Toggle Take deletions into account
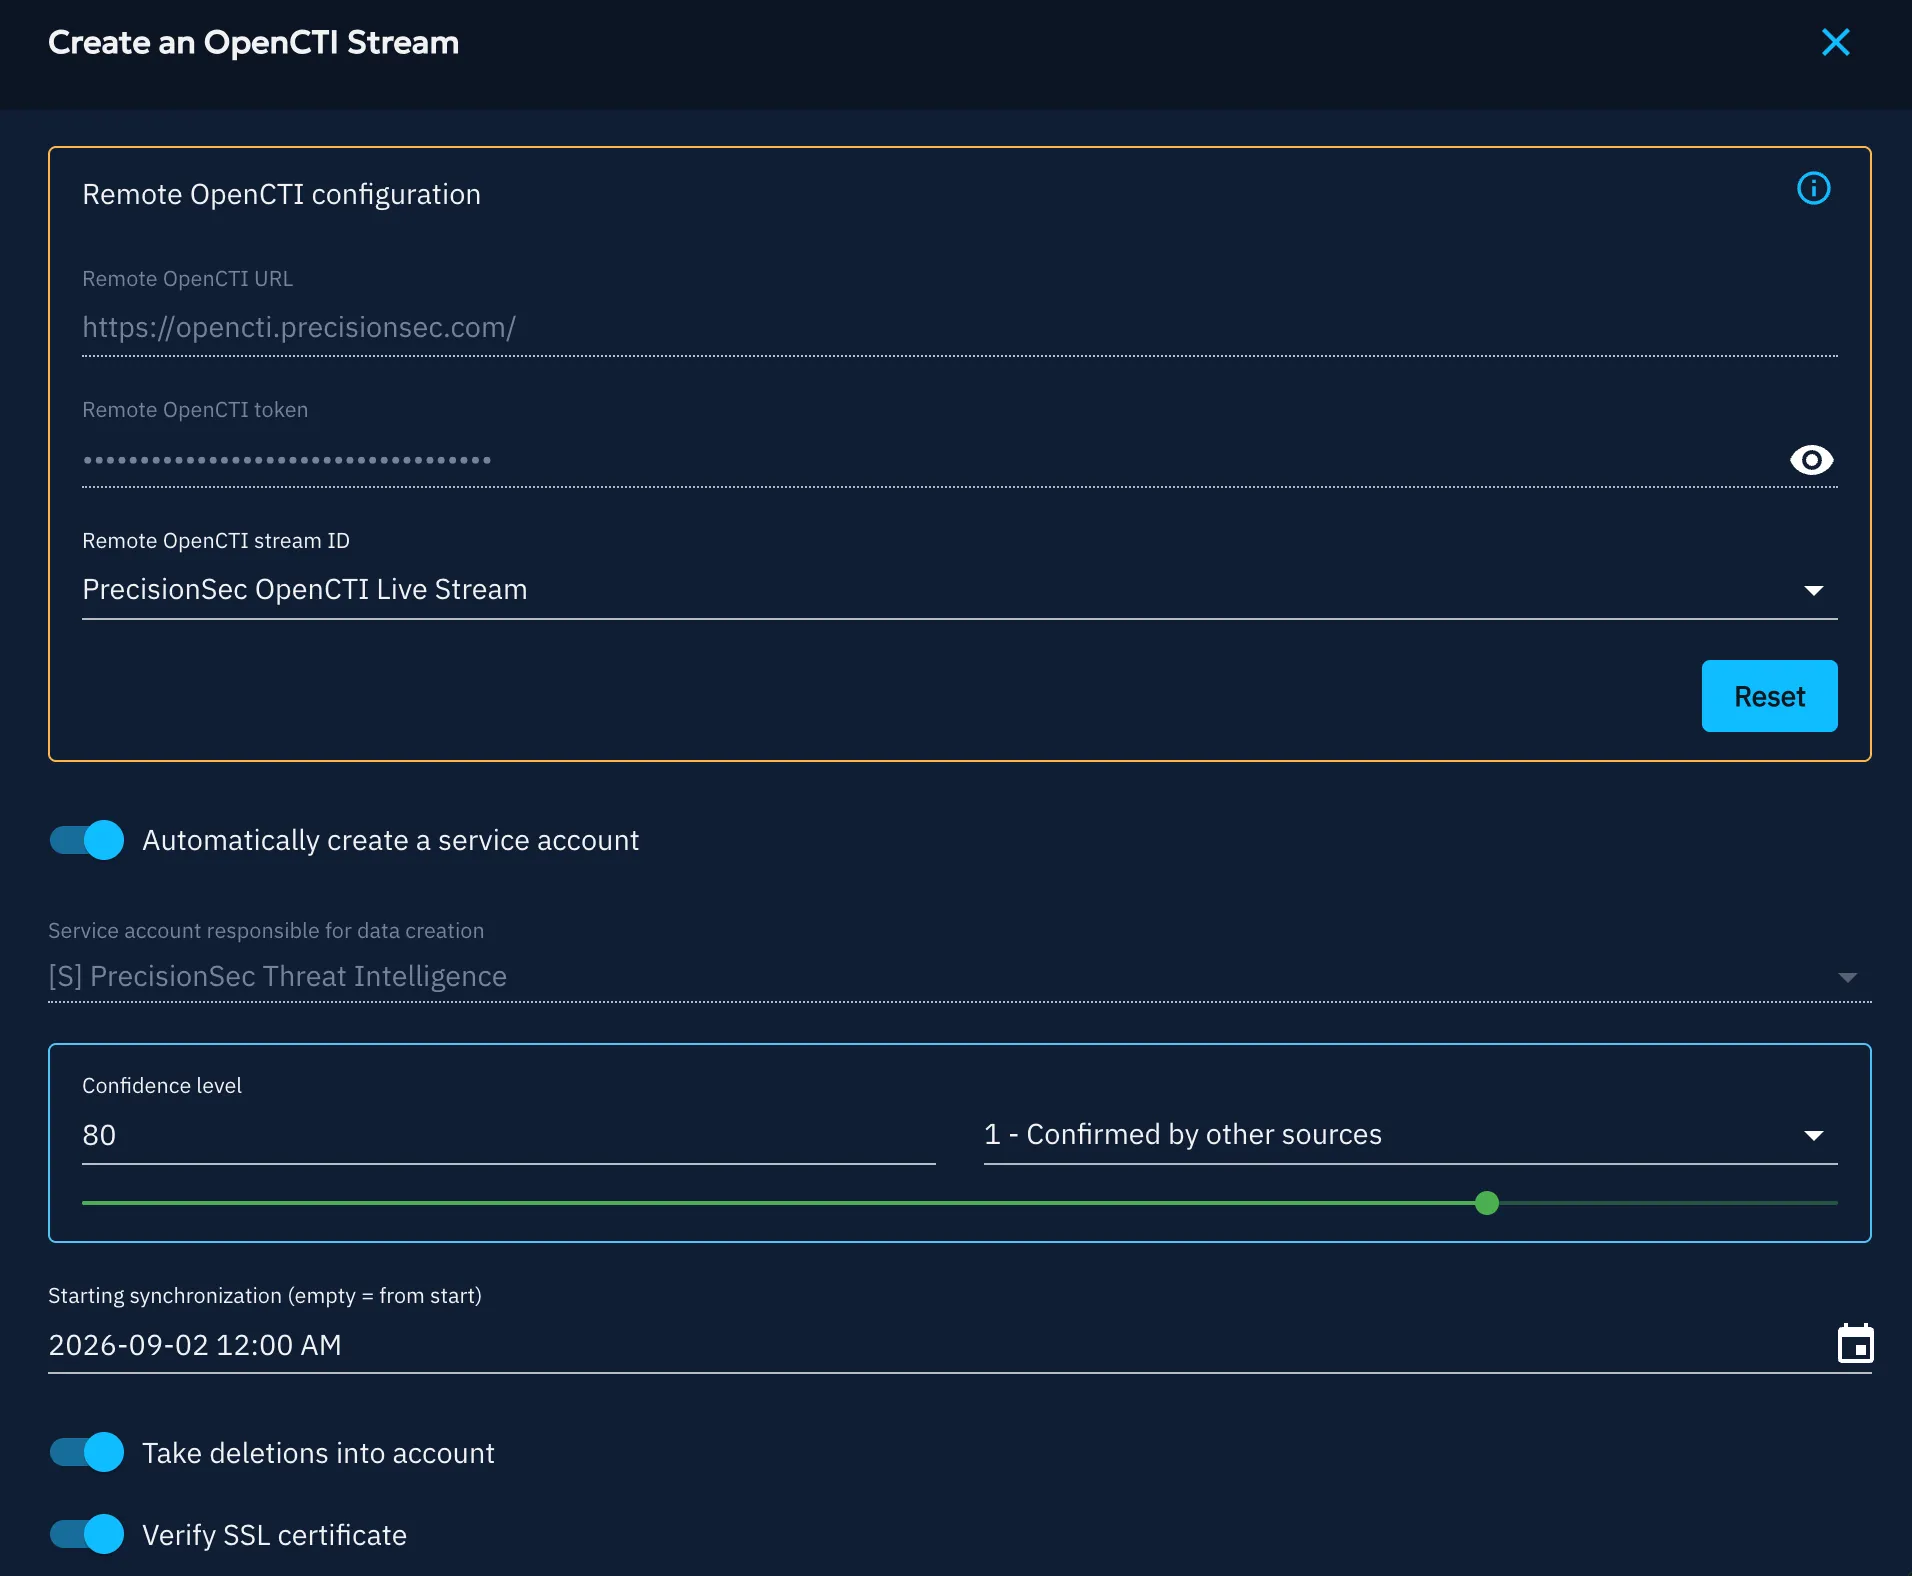This screenshot has width=1912, height=1576. (x=87, y=1452)
